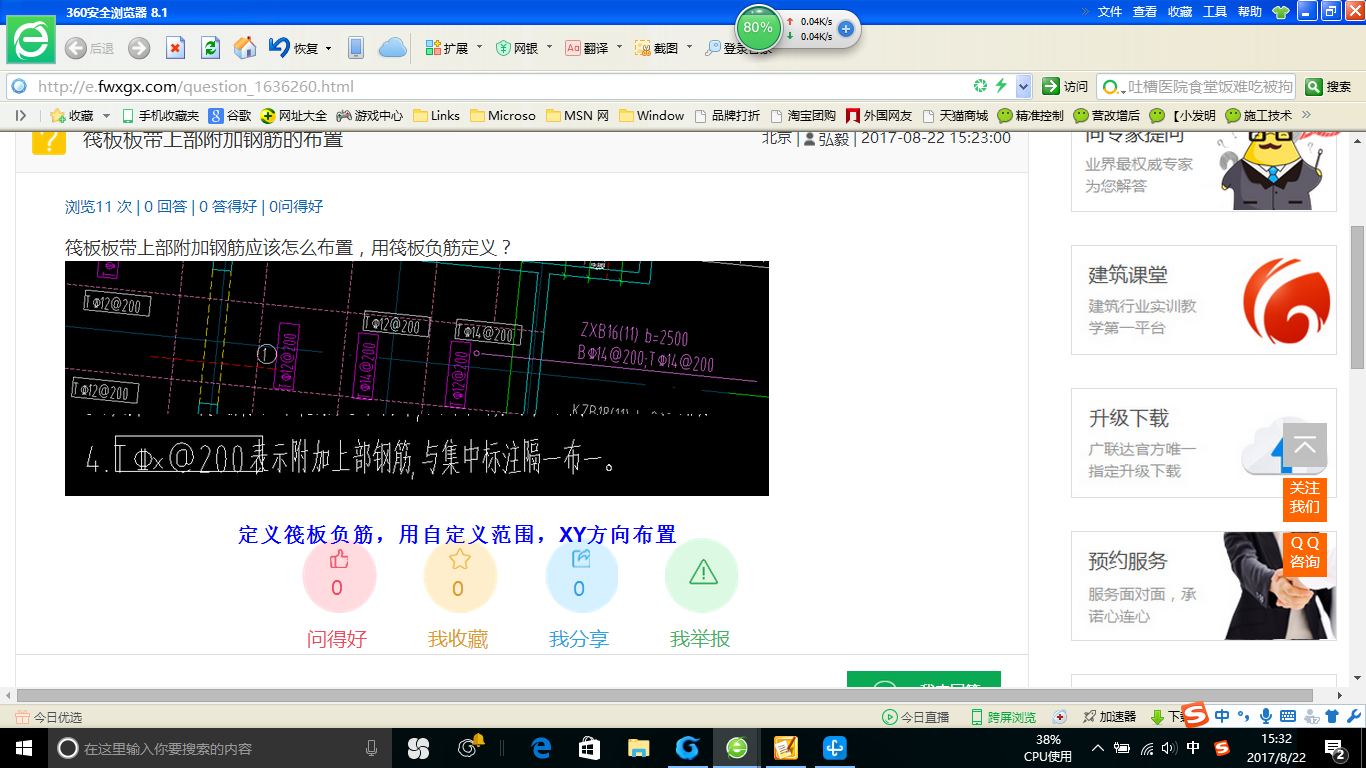The width and height of the screenshot is (1366, 768).
Task: Open the Microsoft Edge taskbar icon
Action: point(541,747)
